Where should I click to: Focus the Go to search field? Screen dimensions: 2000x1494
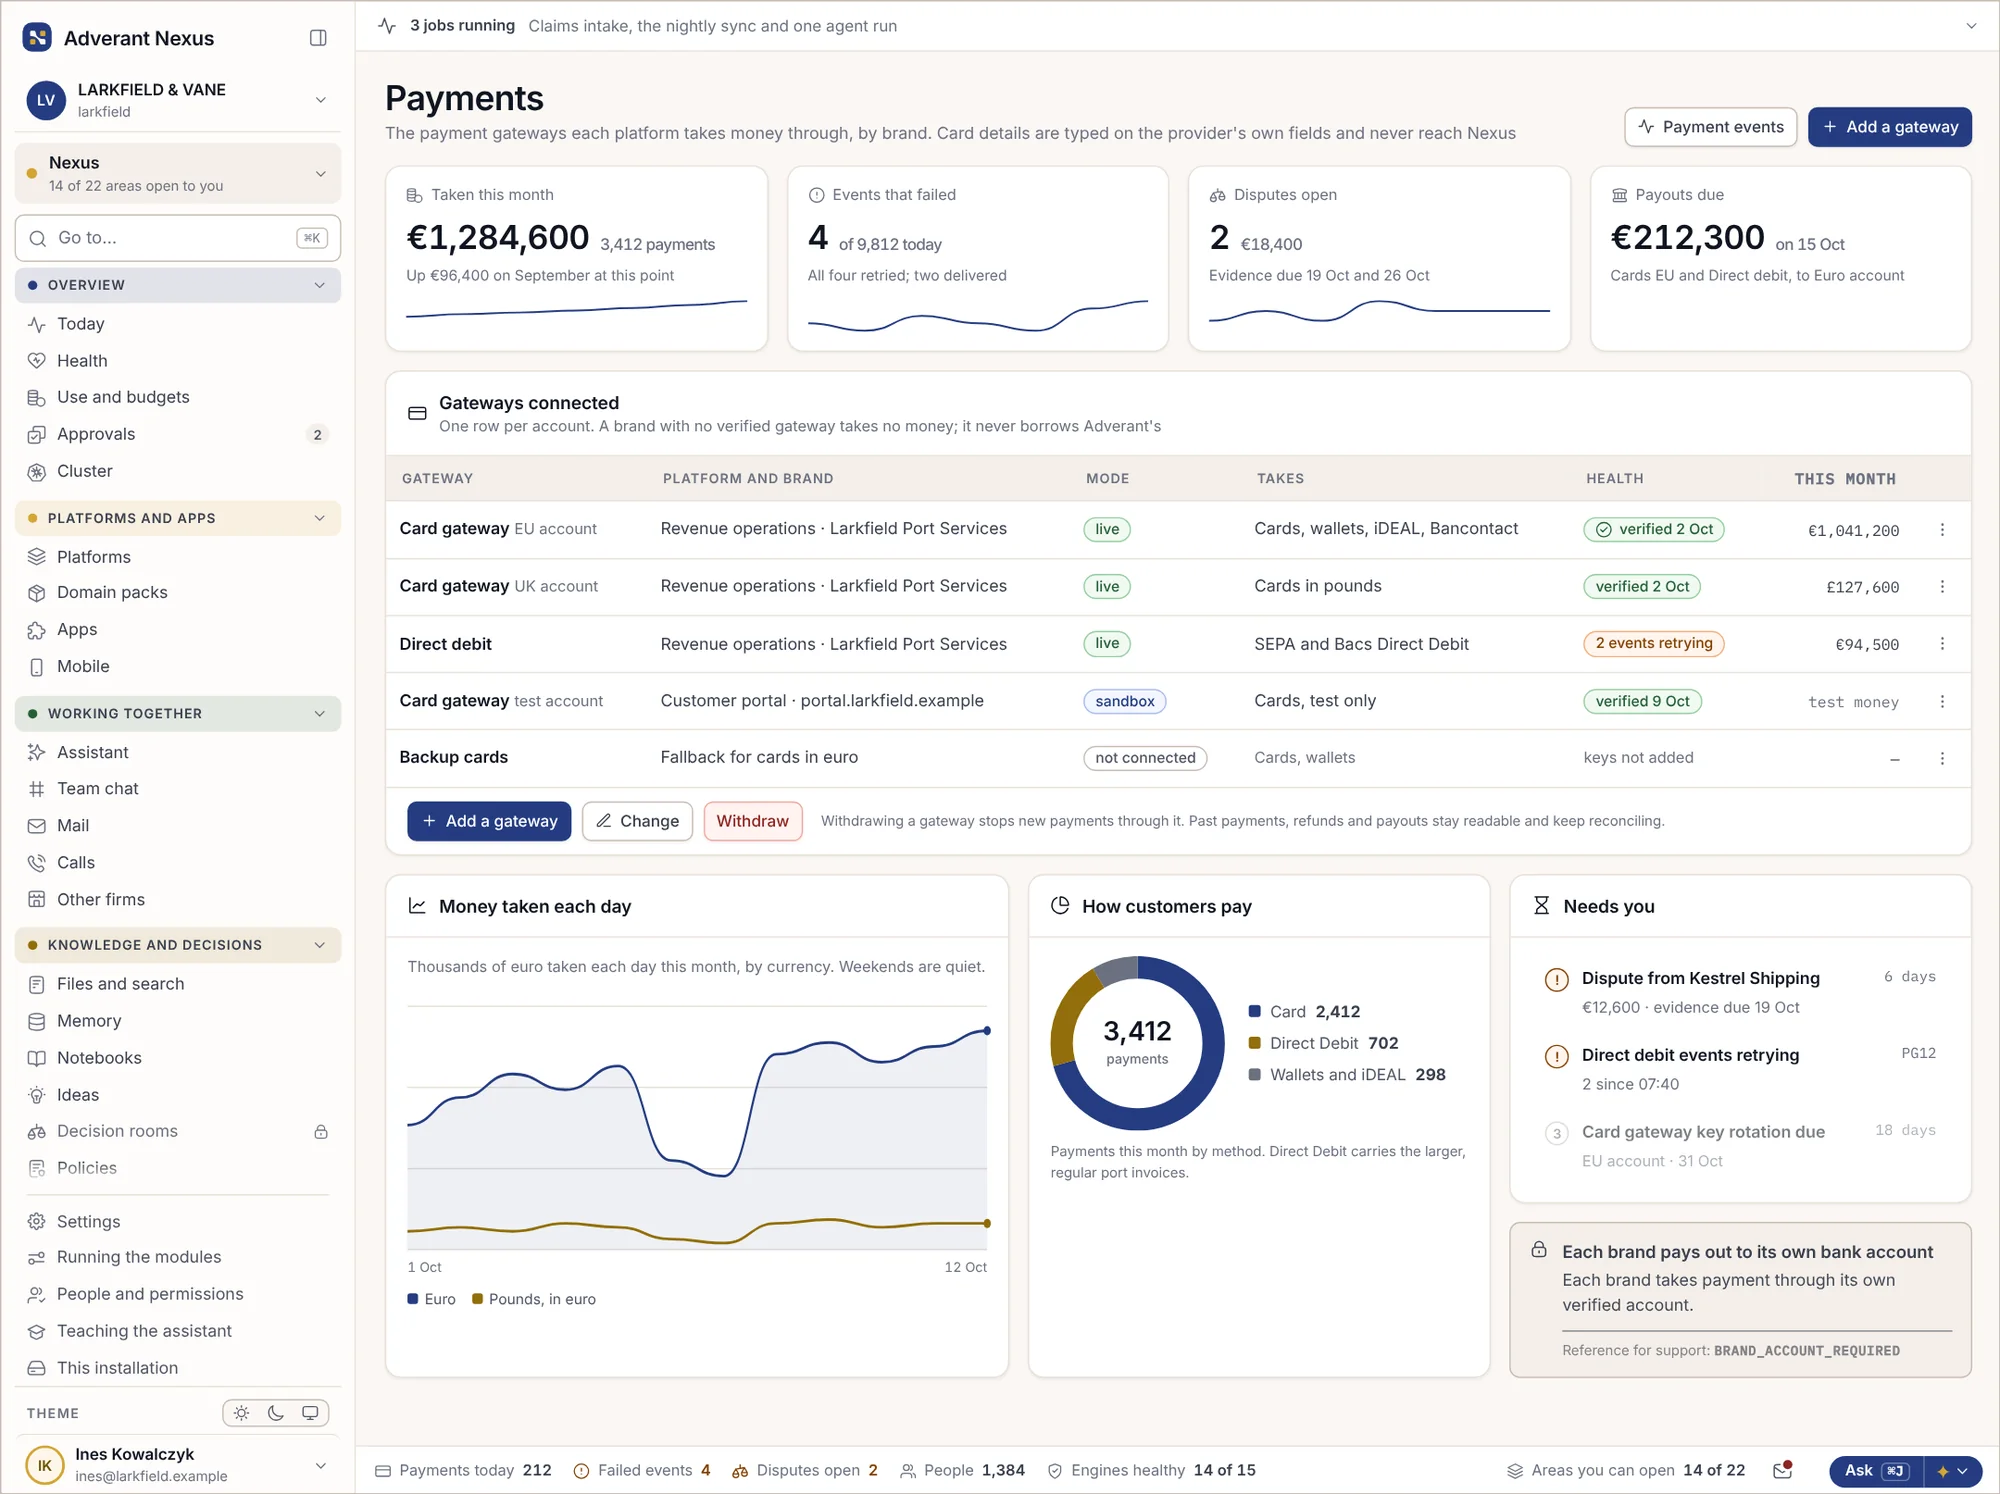click(x=178, y=238)
